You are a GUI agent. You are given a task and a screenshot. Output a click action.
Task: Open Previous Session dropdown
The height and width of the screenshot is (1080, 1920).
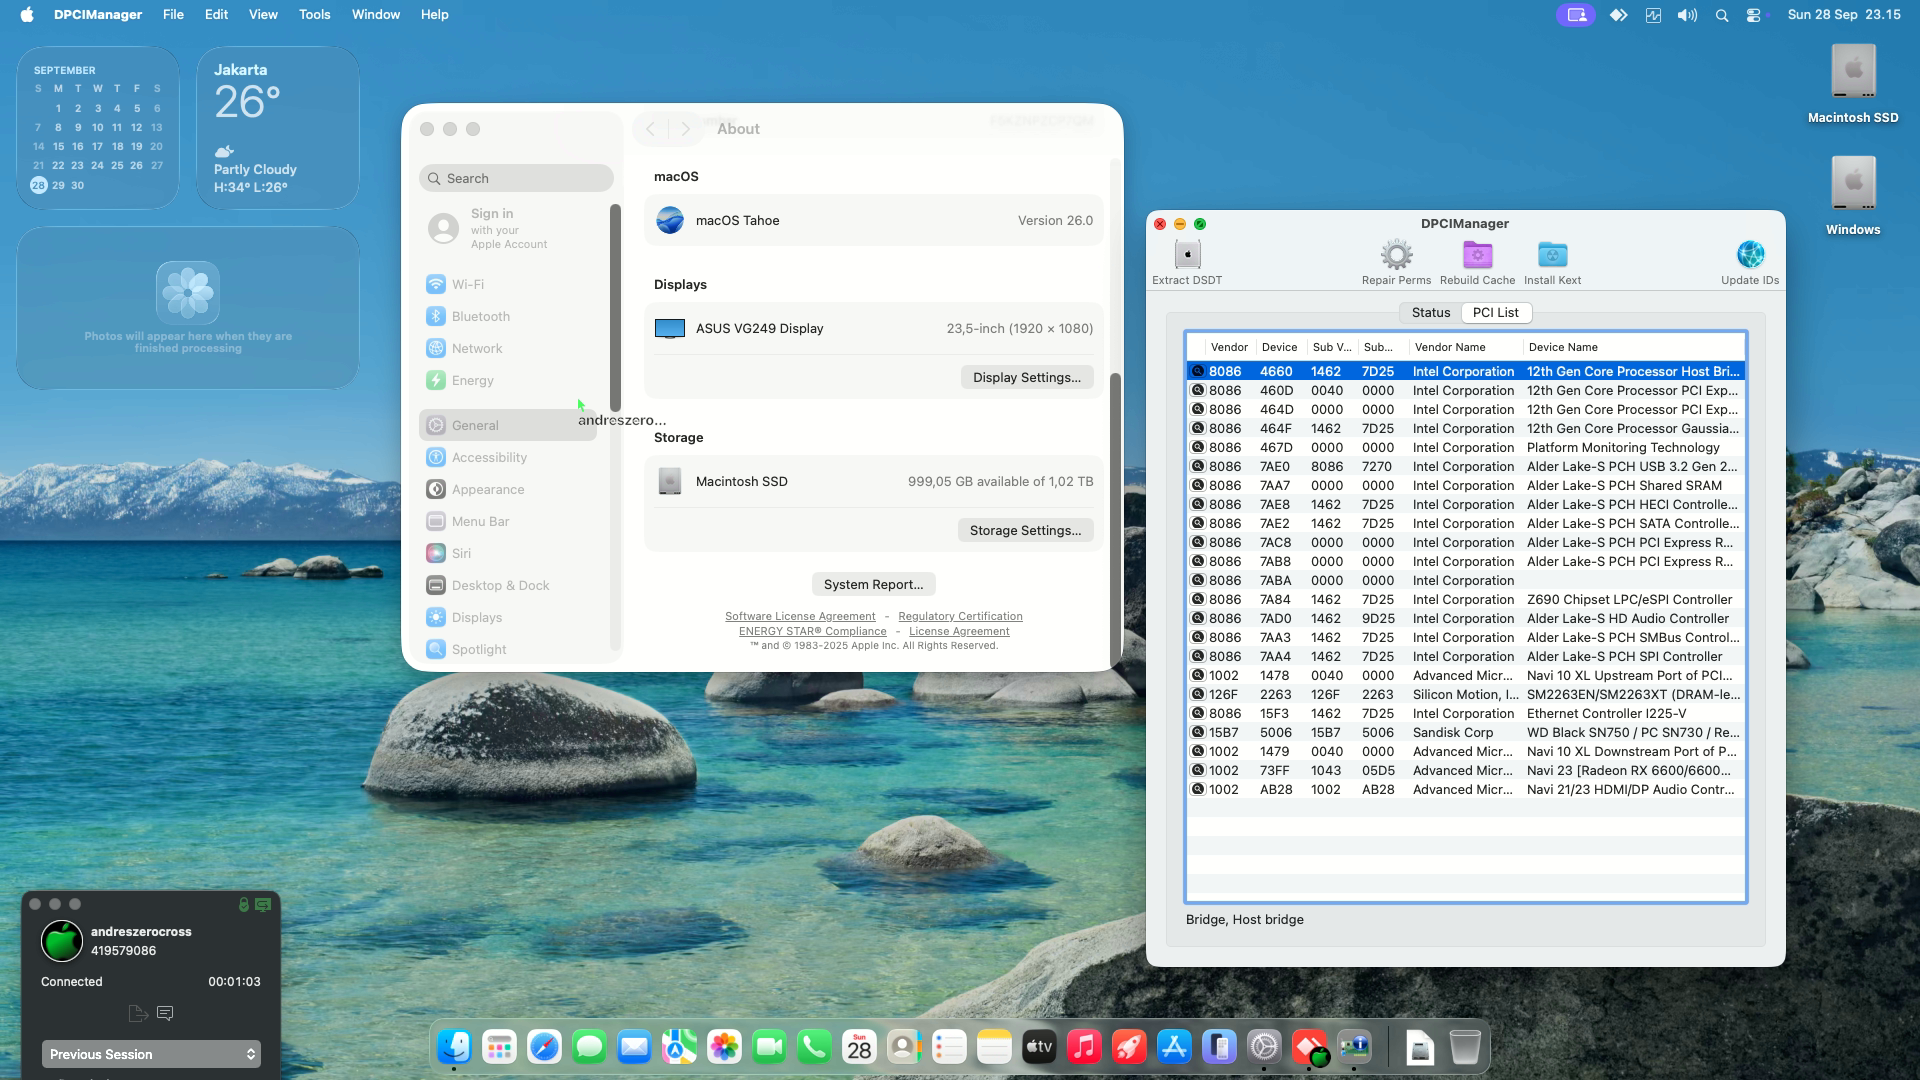click(x=151, y=1054)
